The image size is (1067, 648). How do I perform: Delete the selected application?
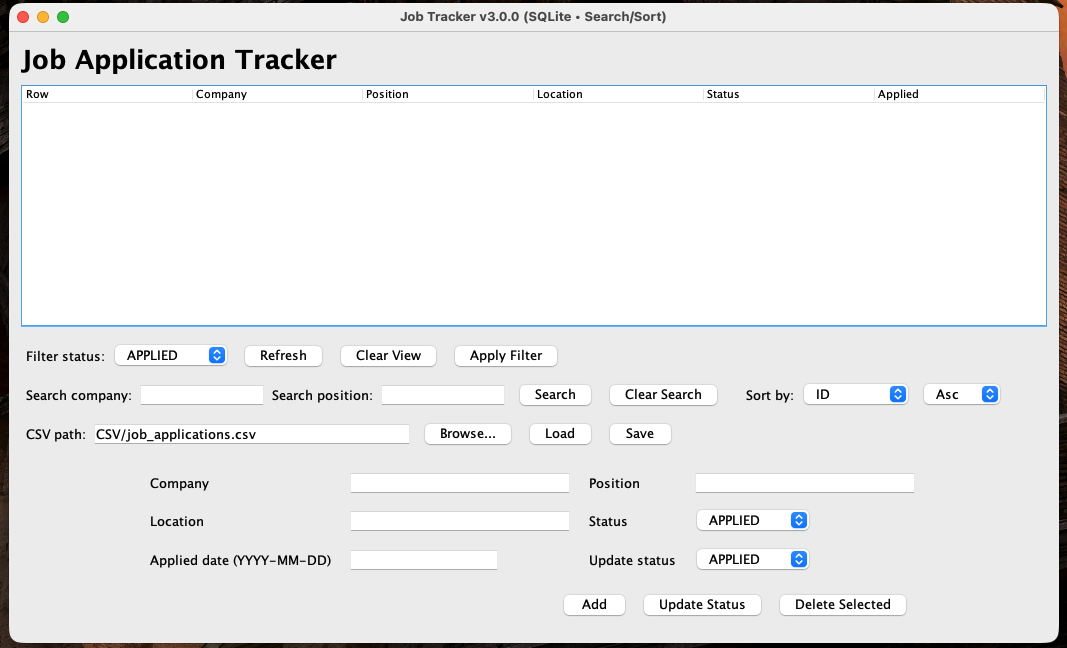tap(842, 604)
